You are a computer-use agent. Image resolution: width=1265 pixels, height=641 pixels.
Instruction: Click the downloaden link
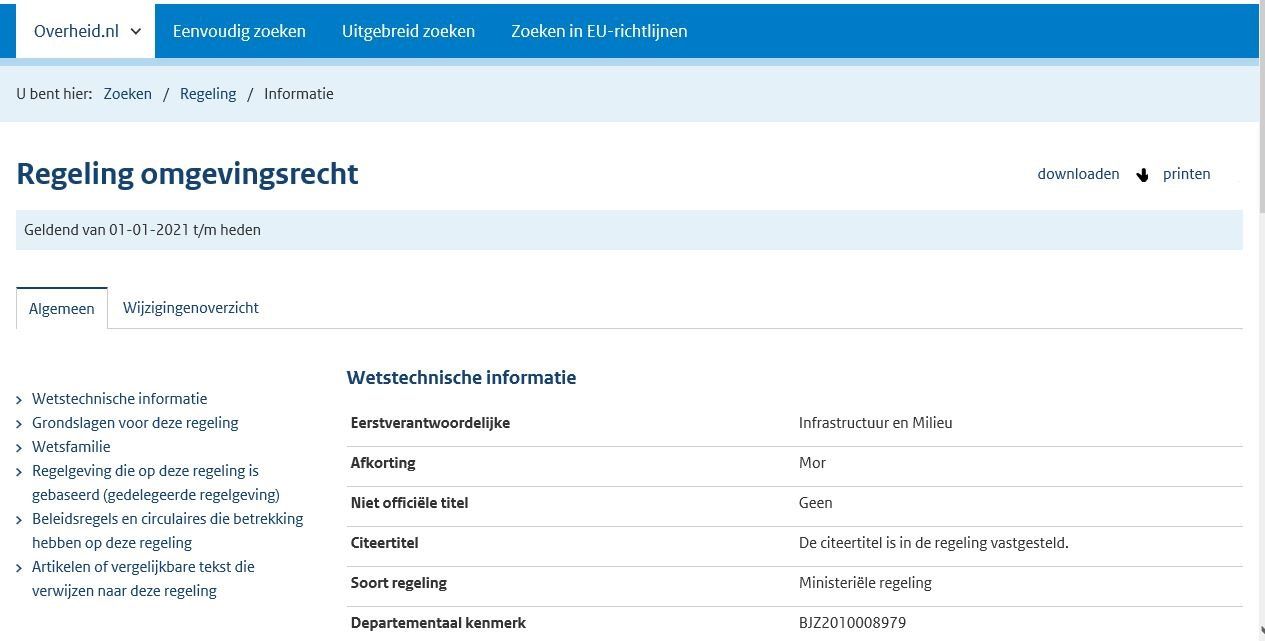(x=1078, y=174)
